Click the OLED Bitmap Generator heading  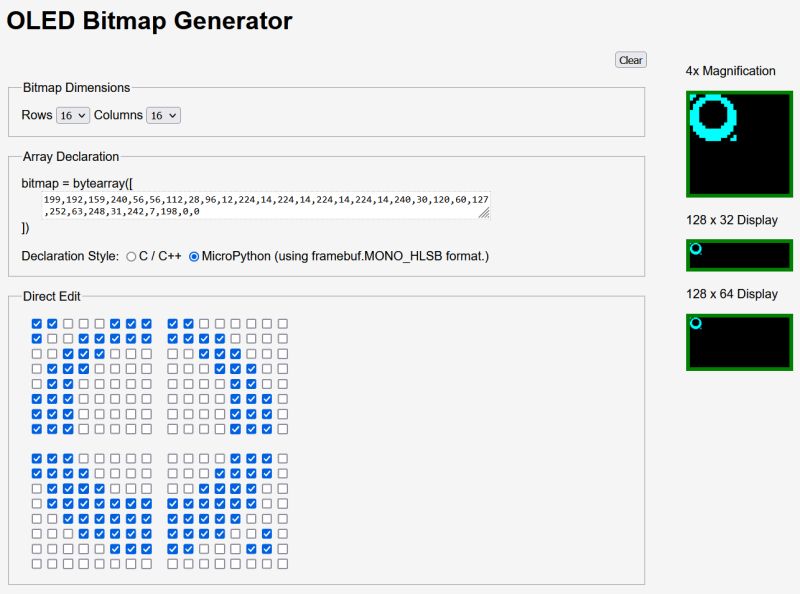(150, 21)
